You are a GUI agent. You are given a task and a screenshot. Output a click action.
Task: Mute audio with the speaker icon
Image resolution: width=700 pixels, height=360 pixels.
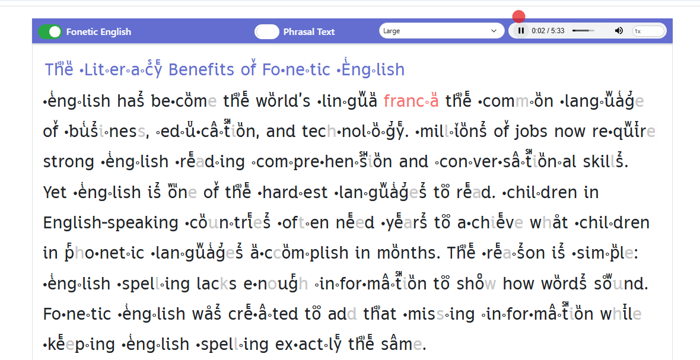[x=619, y=31]
